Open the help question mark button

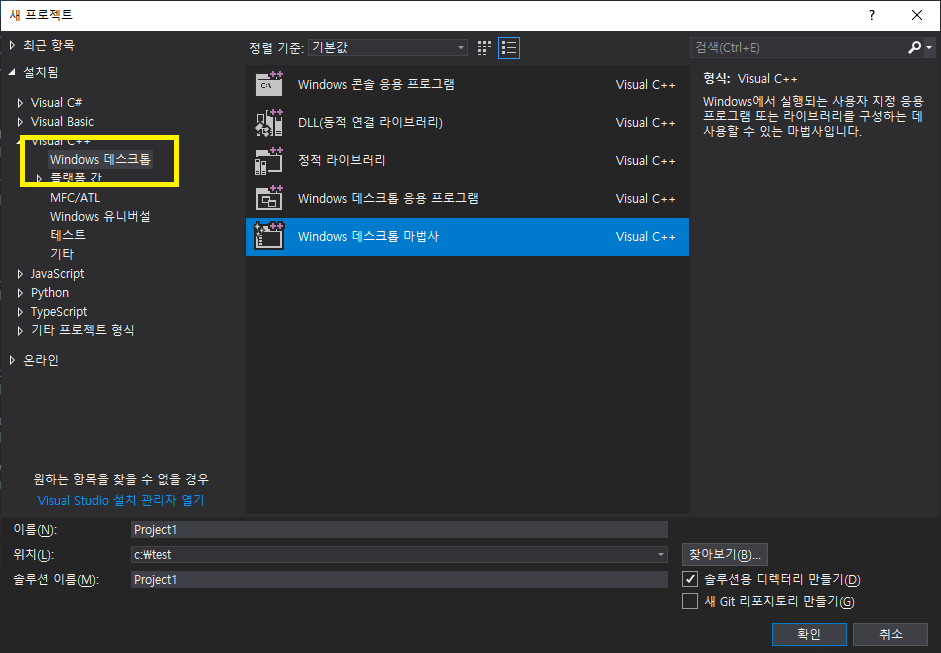[x=871, y=15]
